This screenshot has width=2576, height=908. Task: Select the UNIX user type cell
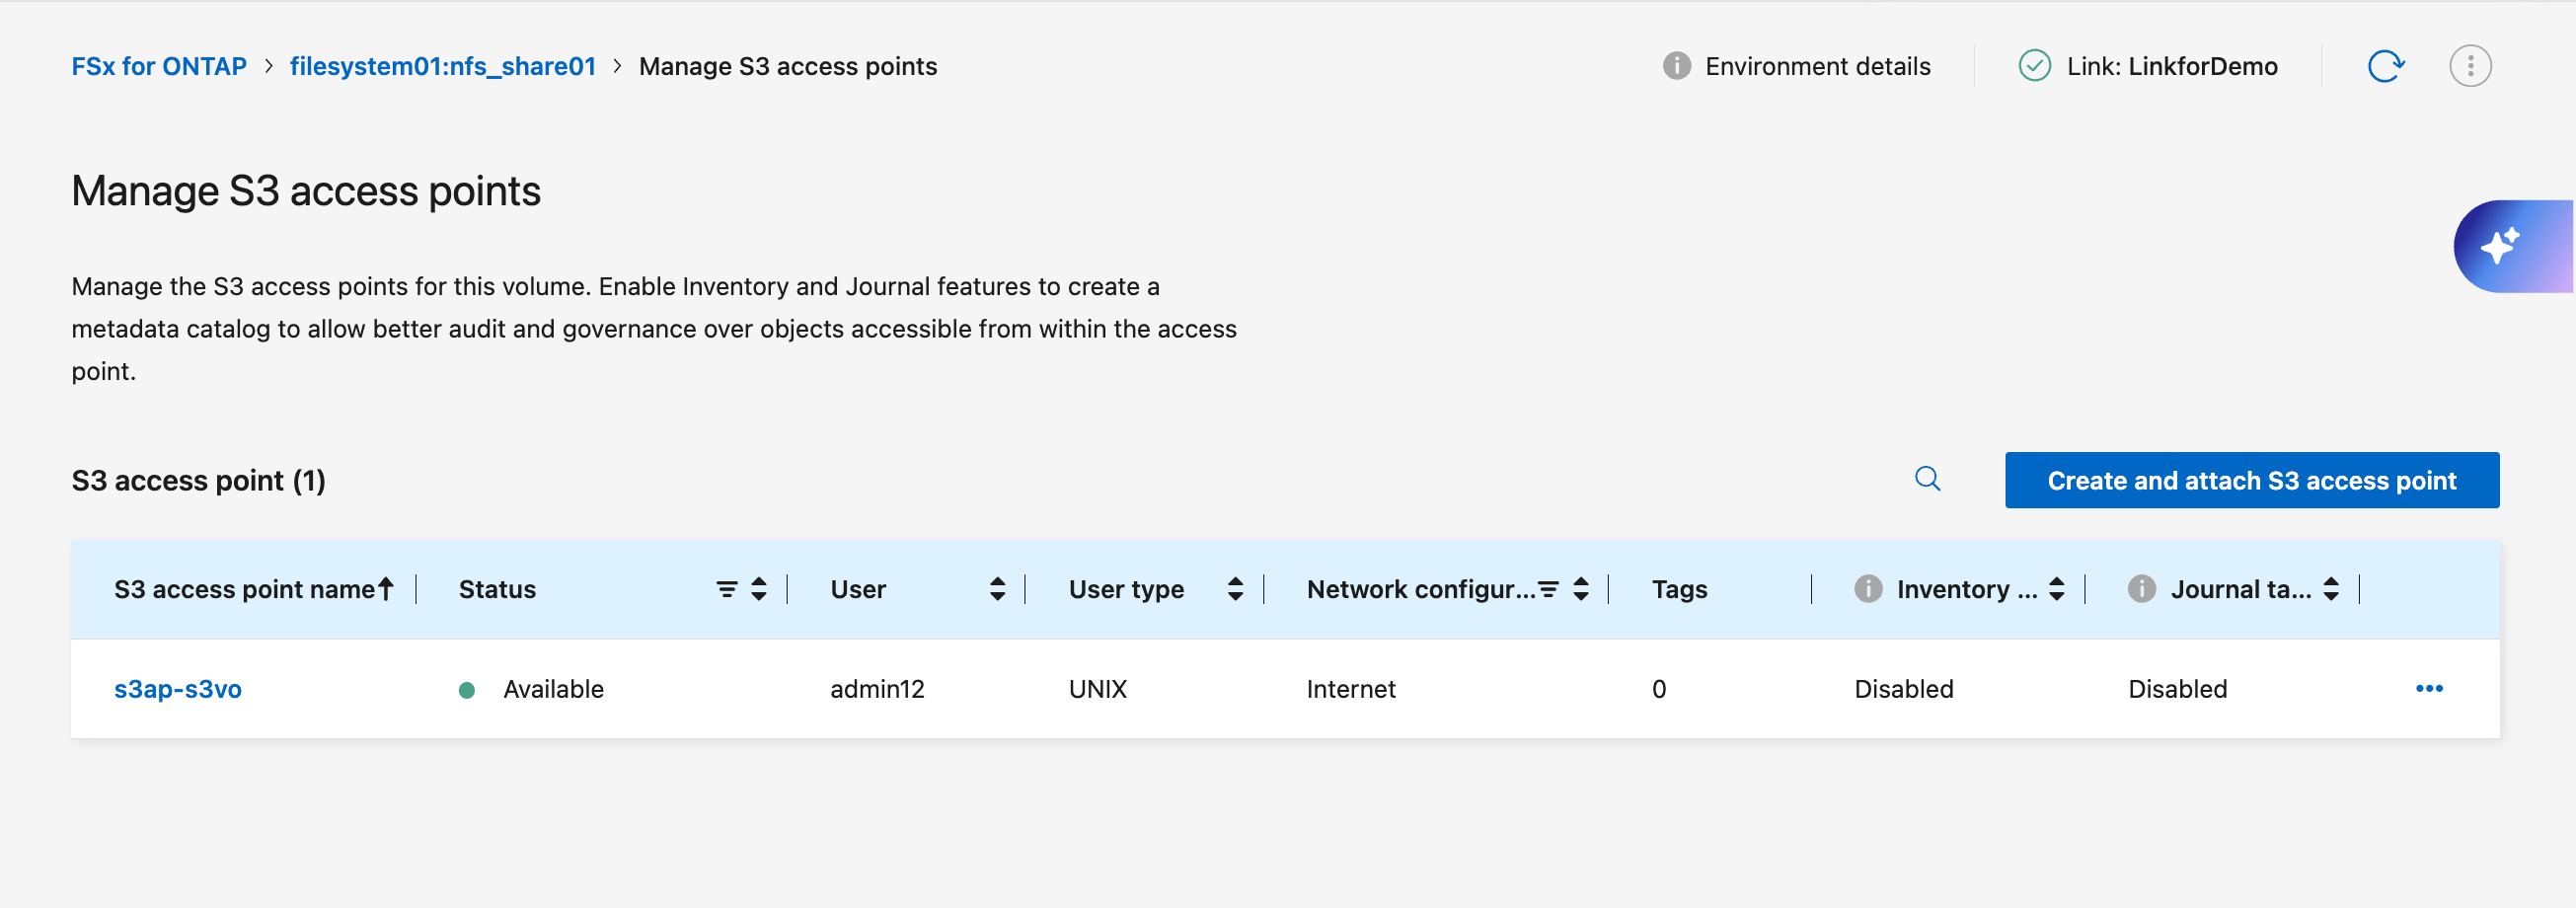click(1097, 689)
